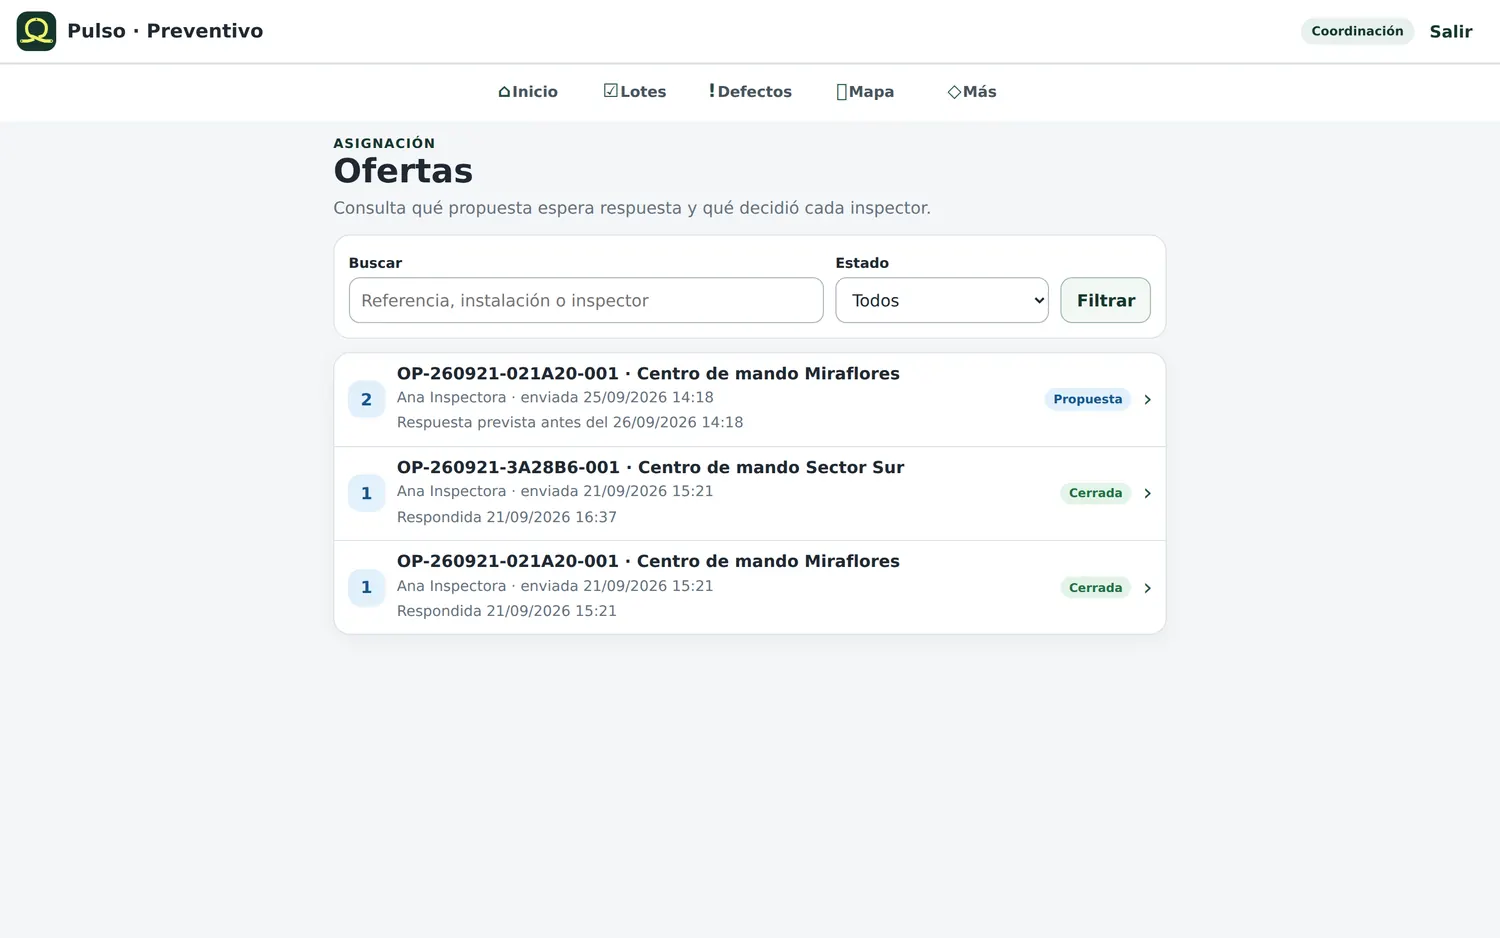Click 'Respuesta prevista antes del 26/09/2026 14:18'
The width and height of the screenshot is (1500, 938).
click(570, 422)
